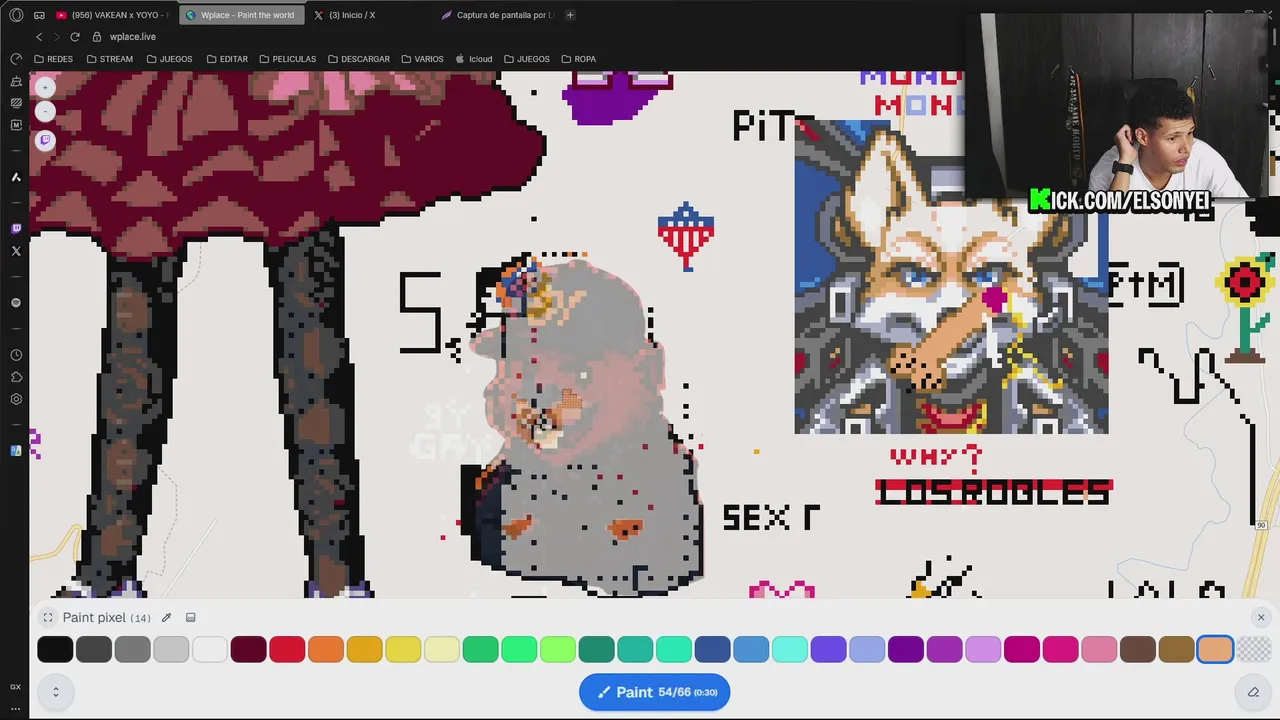Select the transparent checkered swatch
This screenshot has width=1280, height=720.
[x=1254, y=650]
